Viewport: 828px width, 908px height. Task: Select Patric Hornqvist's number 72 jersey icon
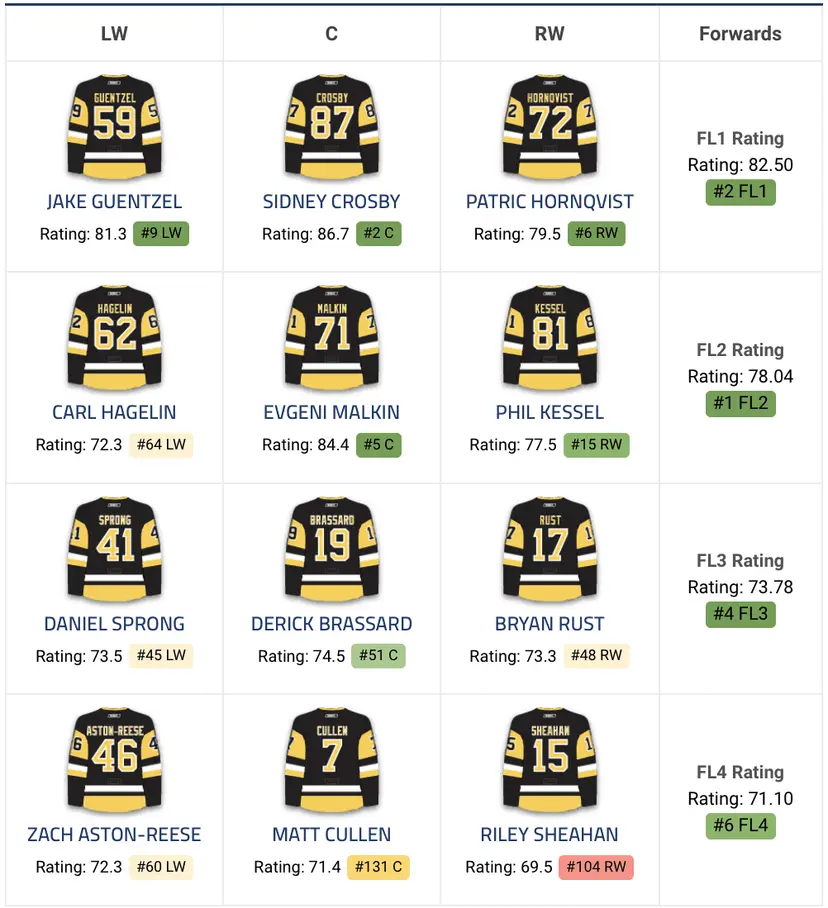tap(550, 123)
